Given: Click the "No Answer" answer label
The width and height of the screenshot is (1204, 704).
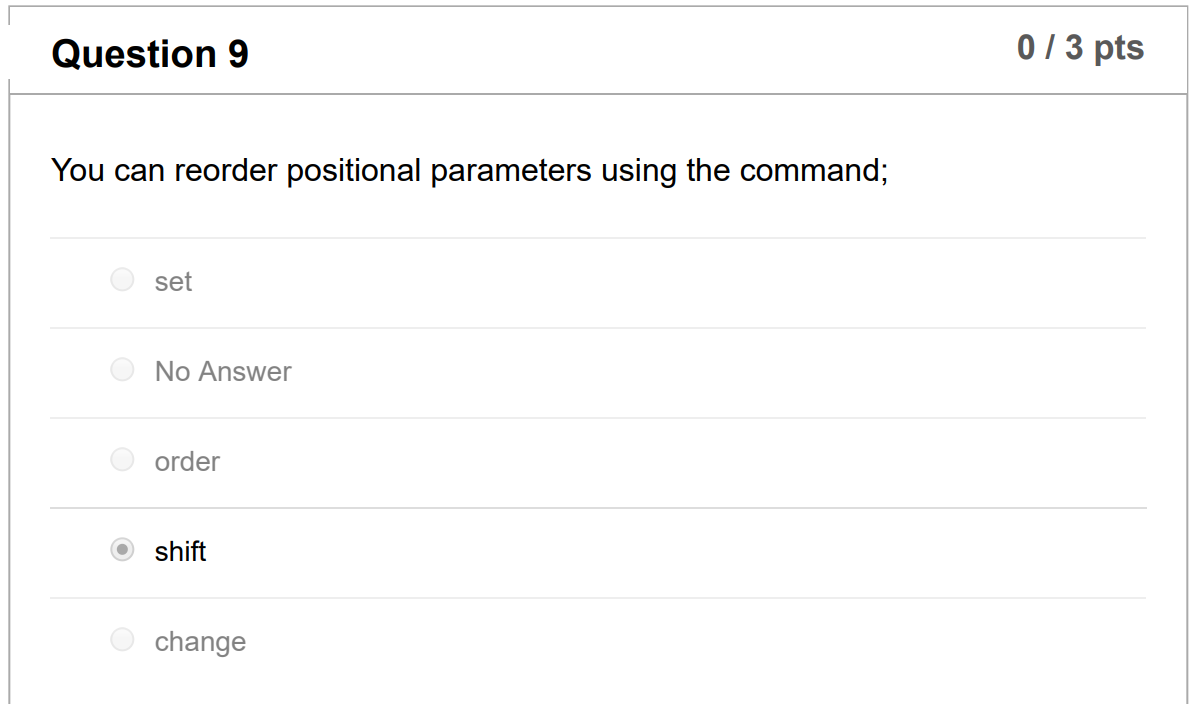Looking at the screenshot, I should click(x=222, y=371).
